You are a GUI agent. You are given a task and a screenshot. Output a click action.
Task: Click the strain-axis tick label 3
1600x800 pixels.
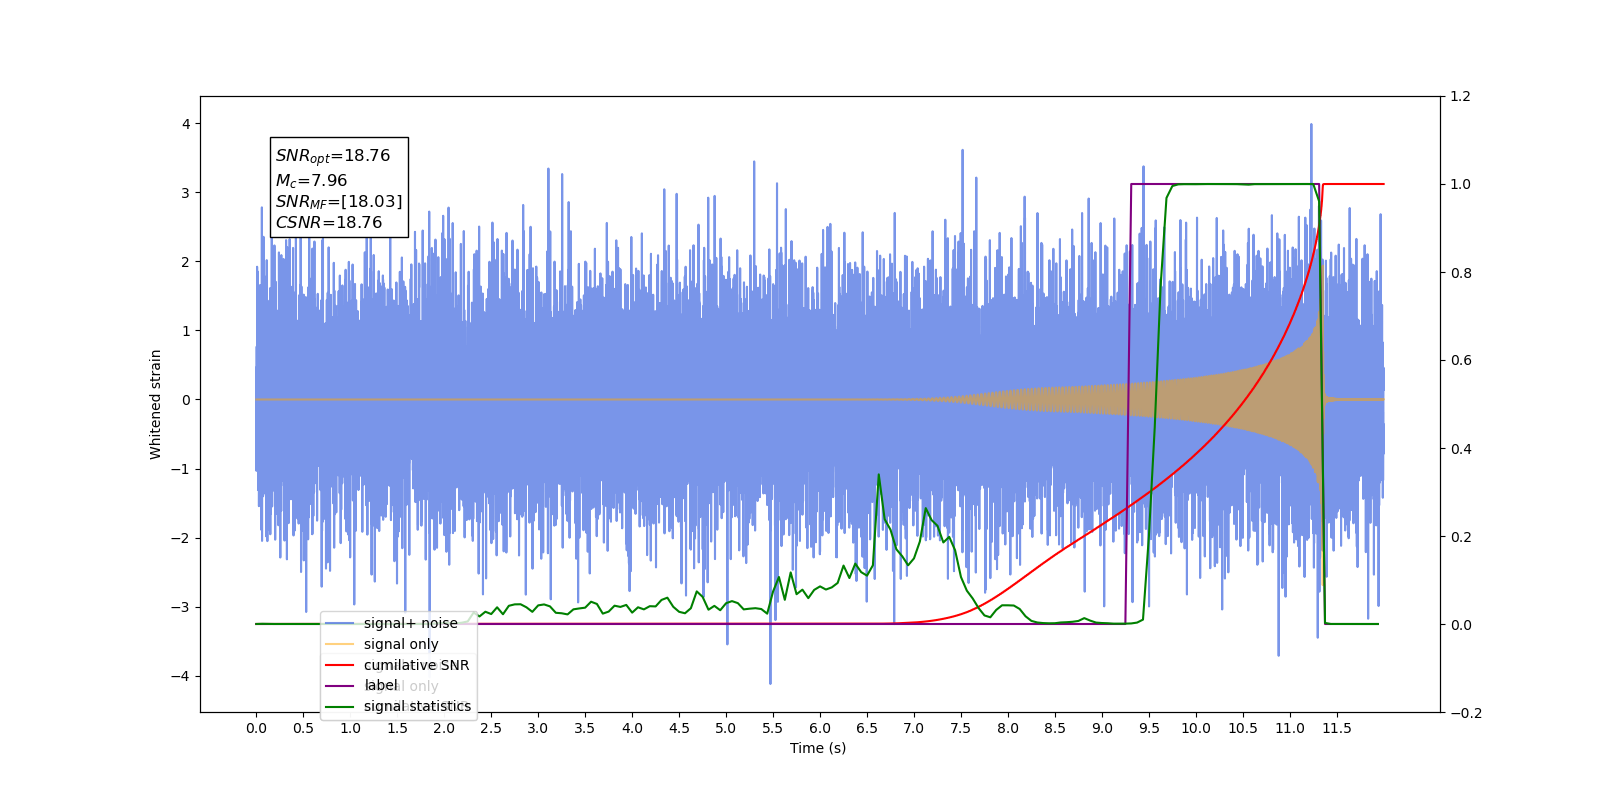[x=186, y=193]
